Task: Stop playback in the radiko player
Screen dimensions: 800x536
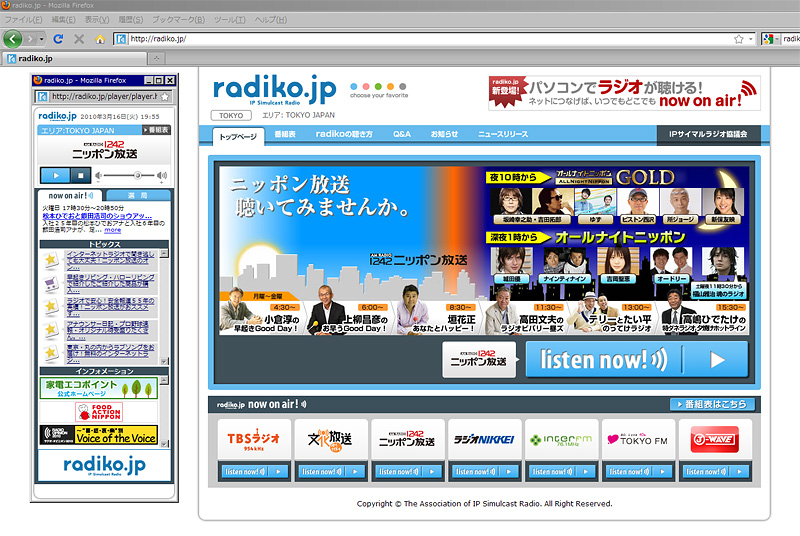Action: tap(79, 175)
